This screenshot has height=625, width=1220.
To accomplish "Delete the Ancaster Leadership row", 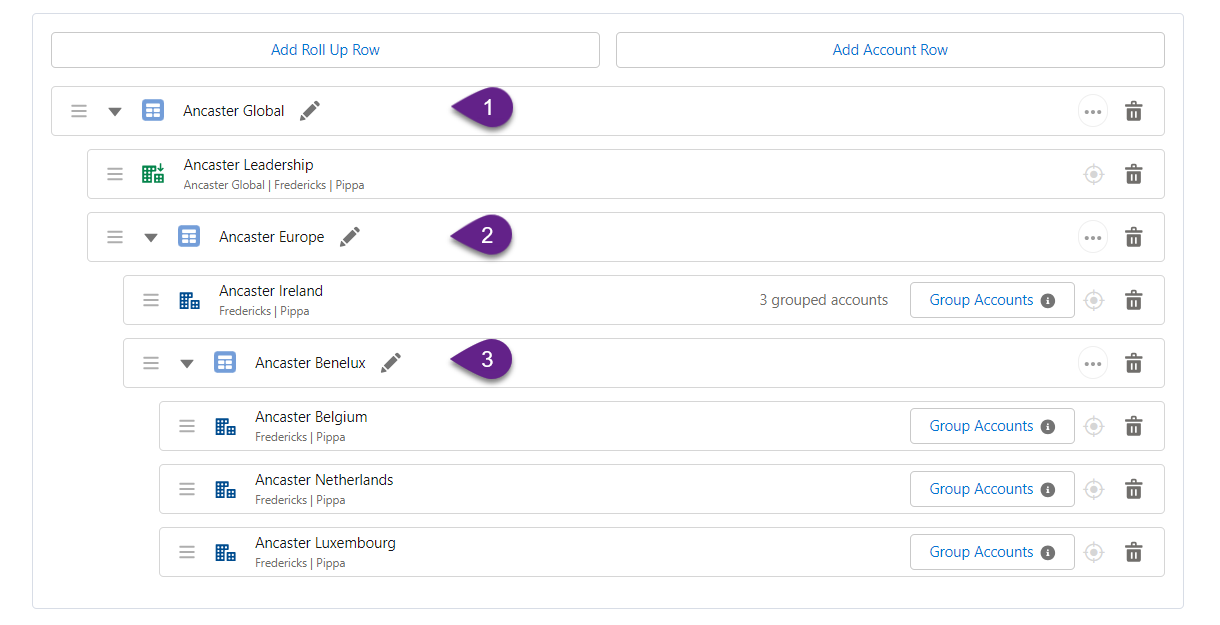I will [1133, 174].
